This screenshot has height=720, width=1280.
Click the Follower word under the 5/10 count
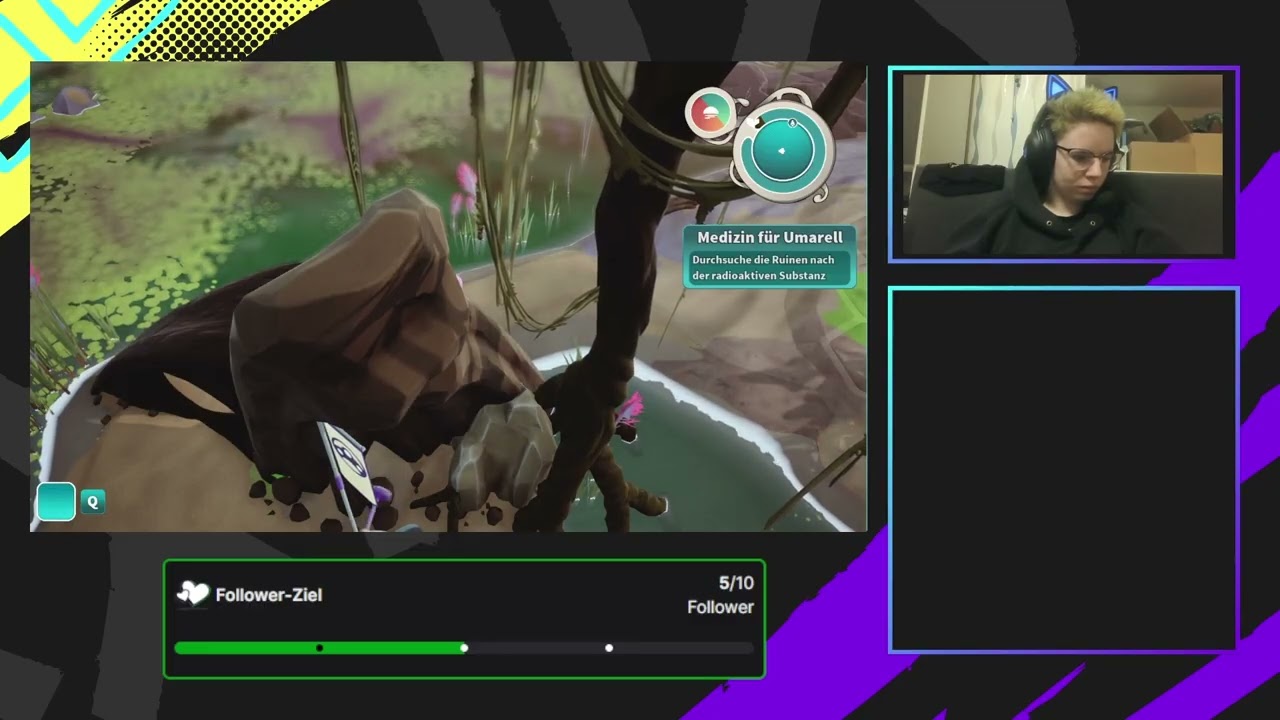pyautogui.click(x=720, y=607)
